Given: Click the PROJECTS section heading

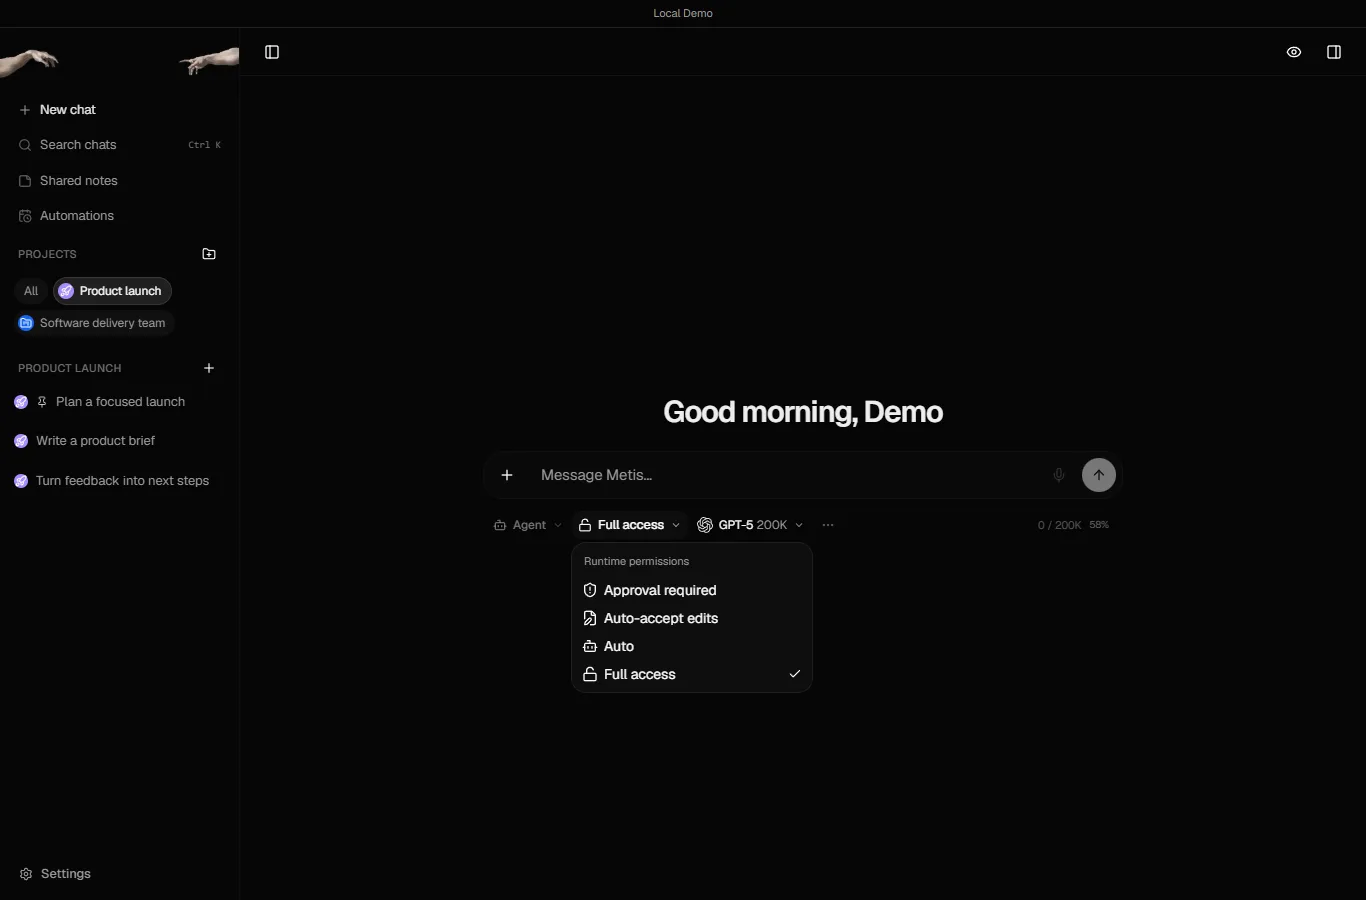Looking at the screenshot, I should (47, 254).
